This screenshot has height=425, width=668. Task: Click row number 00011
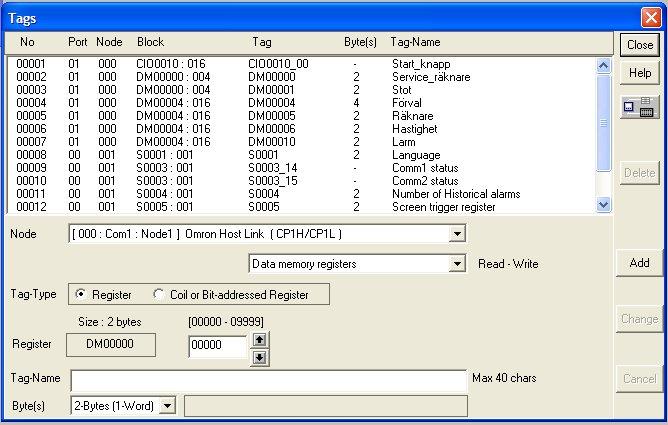click(31, 194)
